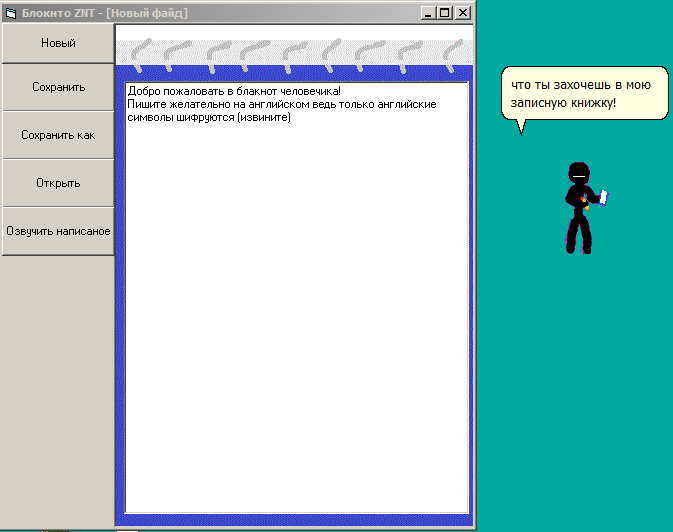
Task: Click the line 'Добро пожаловать в блакнот человечика!'
Action: 234,91
